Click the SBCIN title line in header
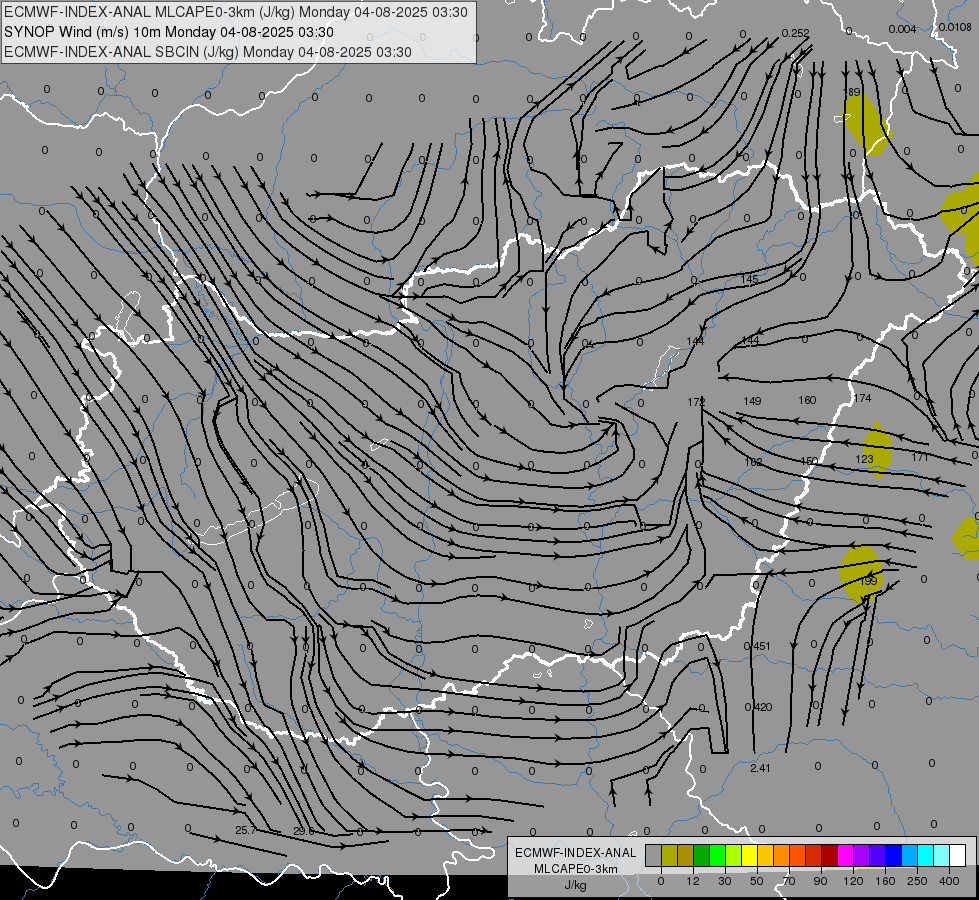979x900 pixels. click(208, 52)
